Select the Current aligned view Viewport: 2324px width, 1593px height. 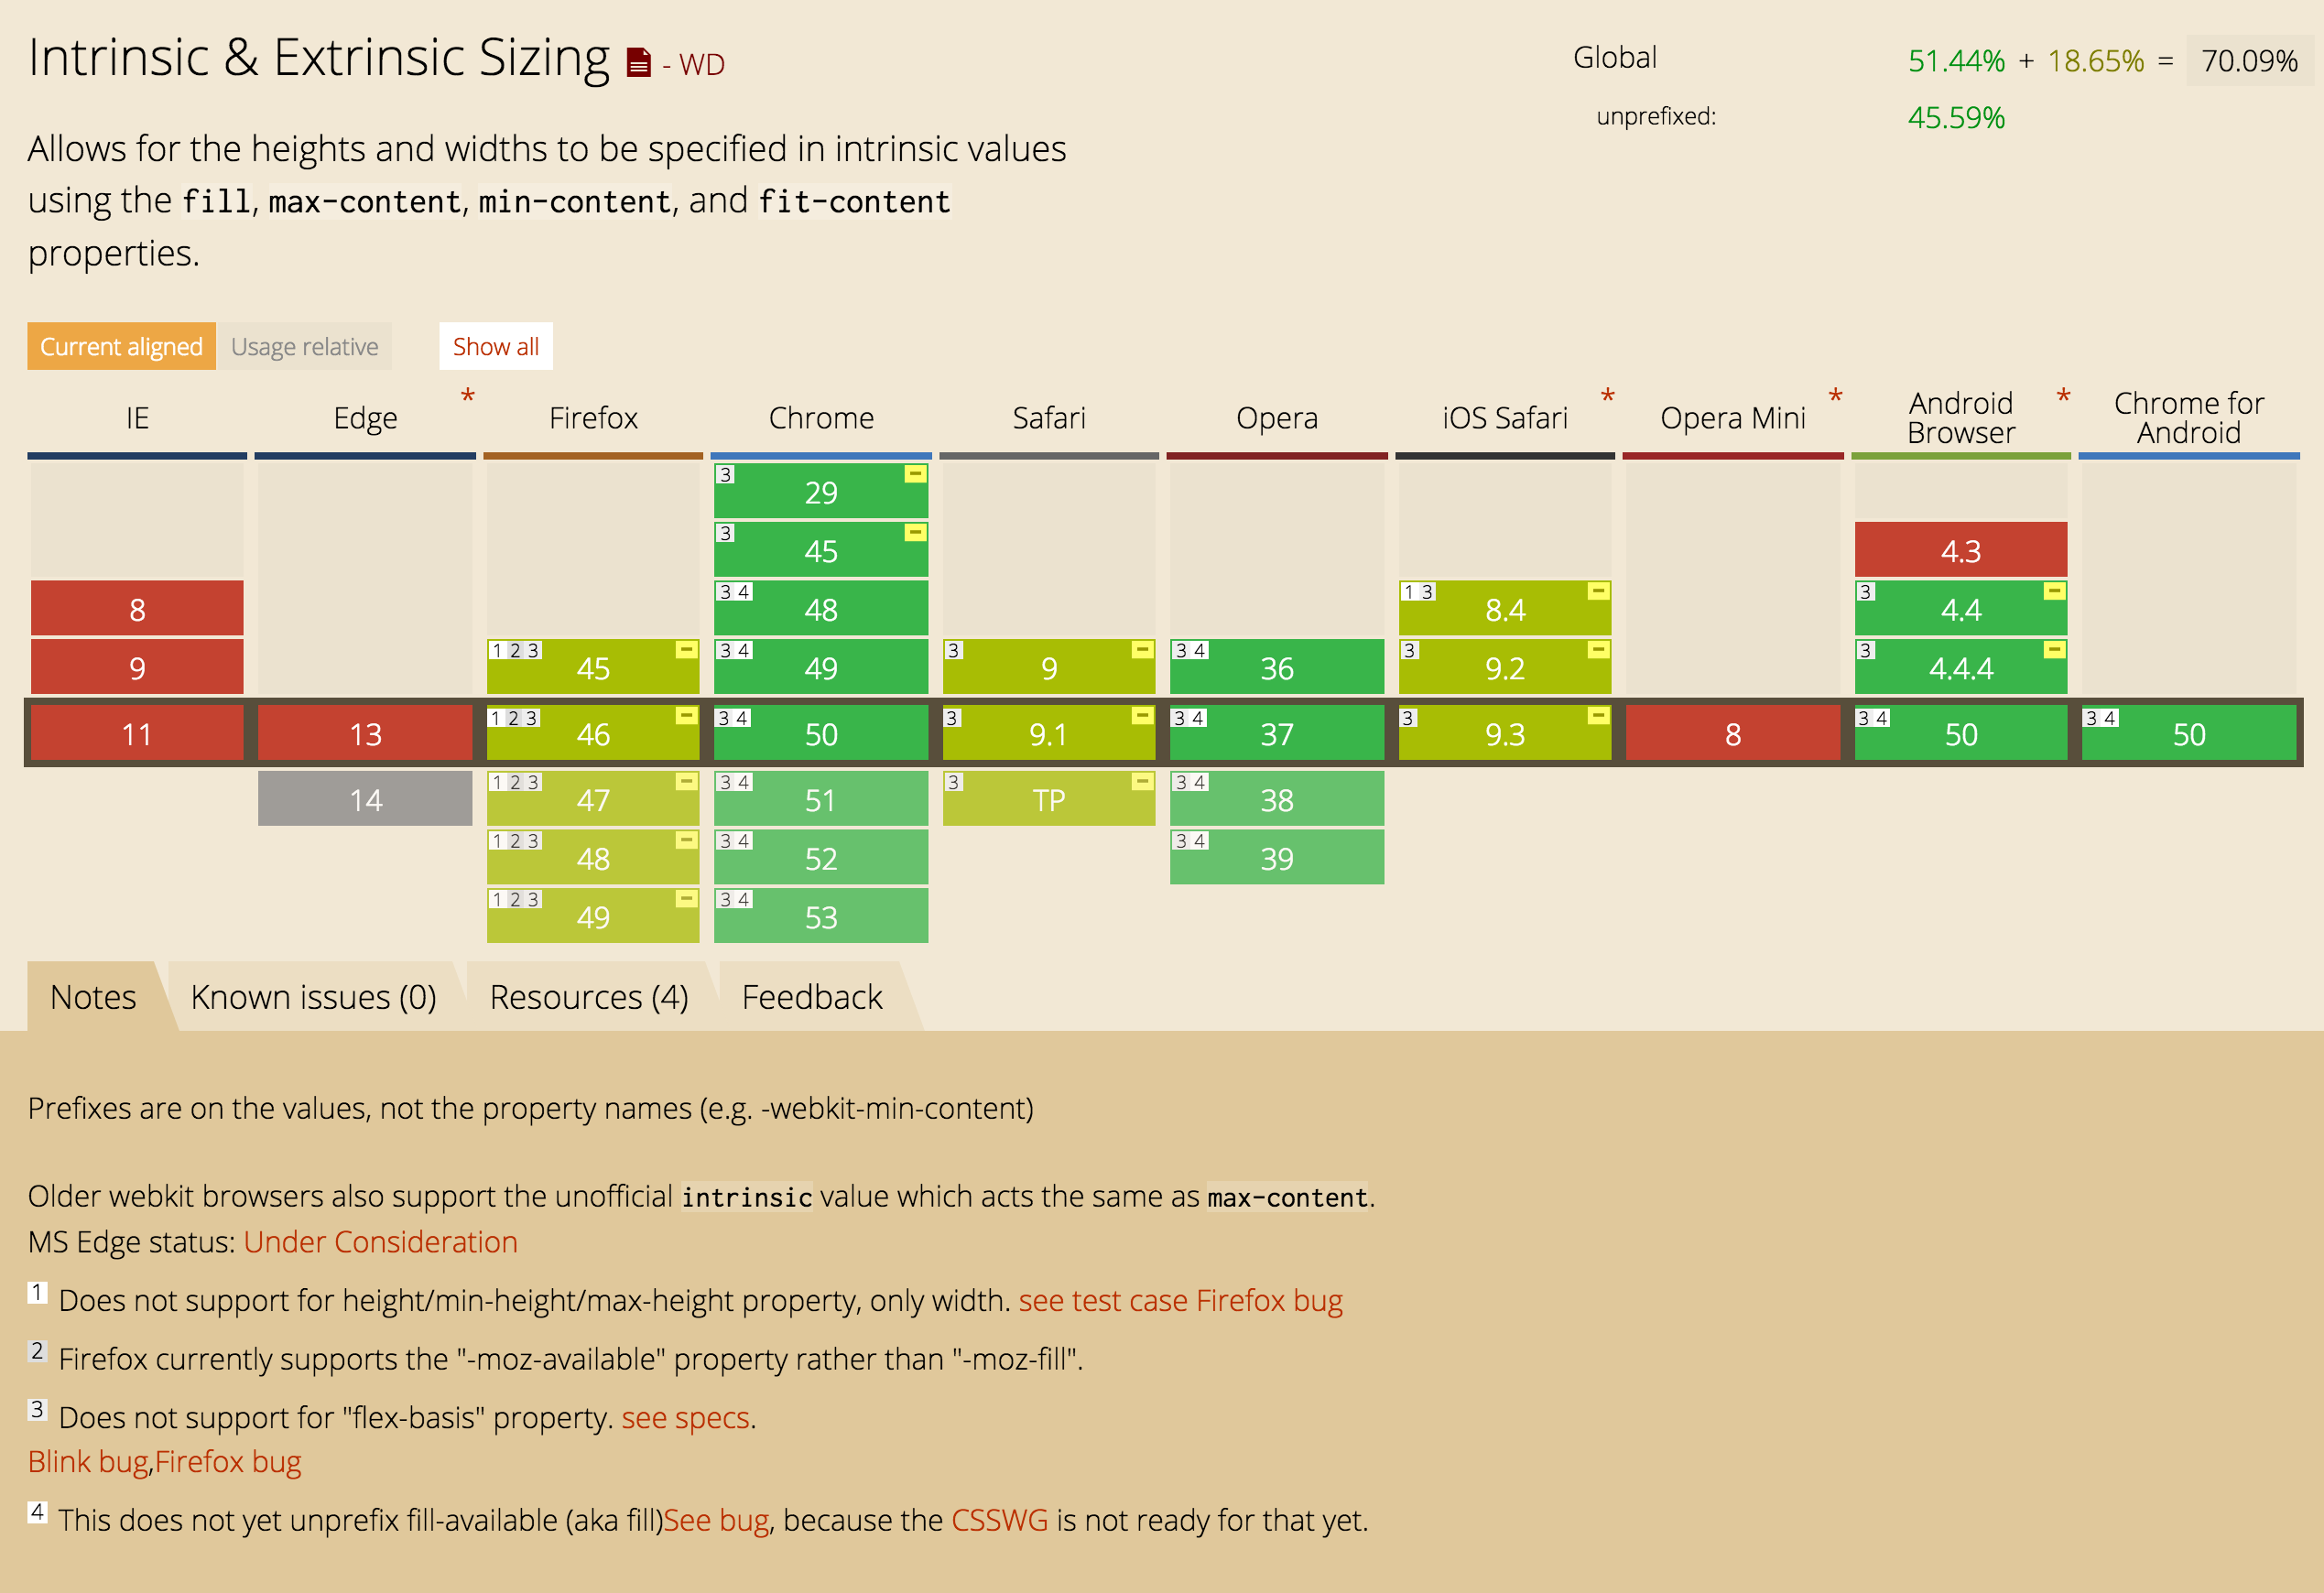(x=120, y=346)
